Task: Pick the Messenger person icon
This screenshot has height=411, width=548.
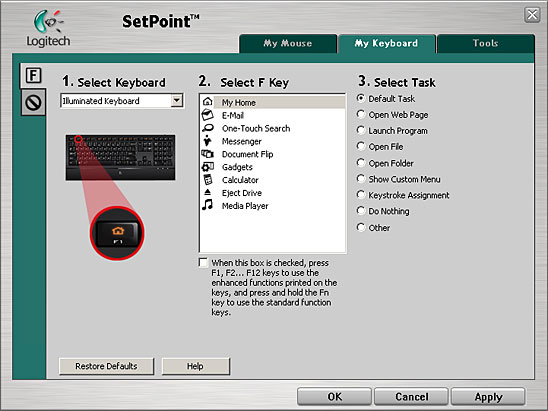Action: (208, 141)
